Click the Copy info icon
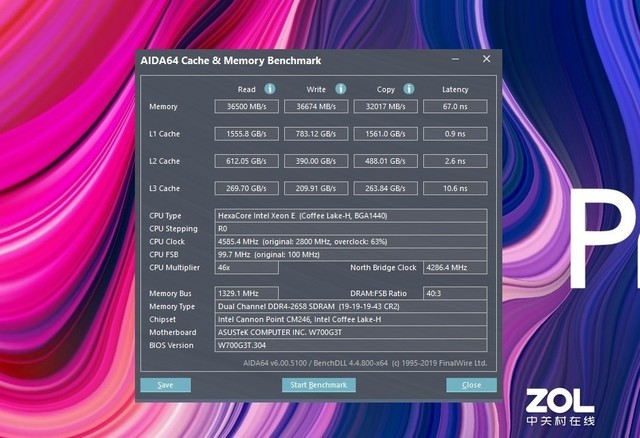This screenshot has width=640, height=438. click(409, 89)
